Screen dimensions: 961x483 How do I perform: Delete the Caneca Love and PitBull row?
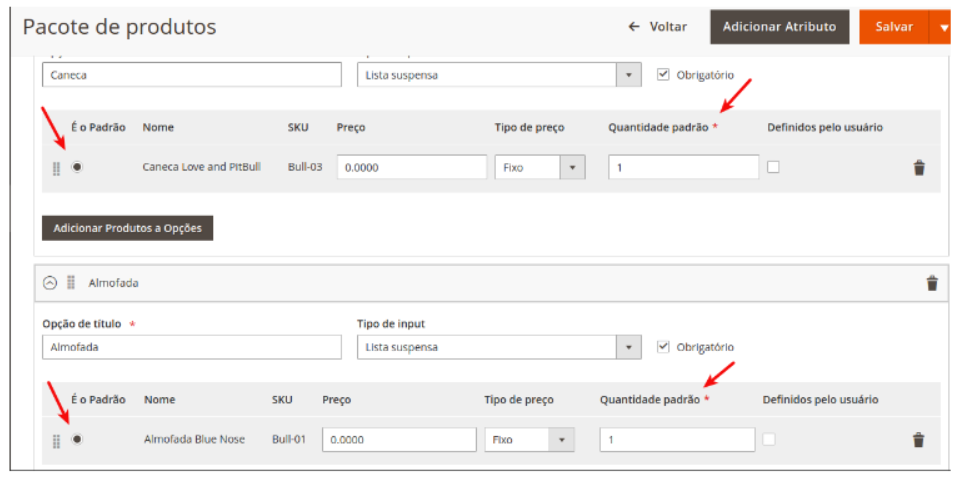point(919,168)
